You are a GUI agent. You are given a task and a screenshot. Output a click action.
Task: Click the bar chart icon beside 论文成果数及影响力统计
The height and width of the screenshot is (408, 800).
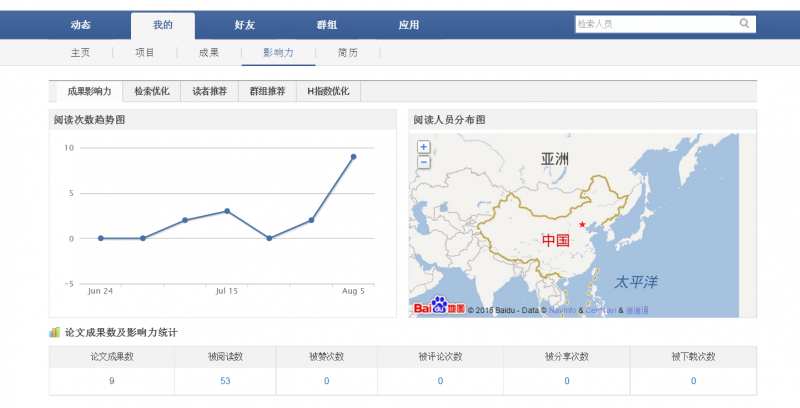pyautogui.click(x=54, y=333)
